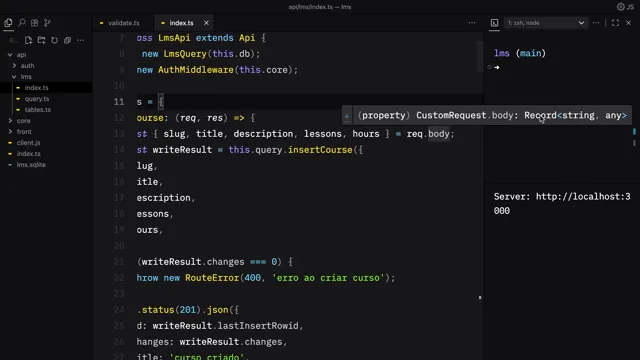Click writeResult.lastInsertRowid on line 25
Image resolution: width=640 pixels, height=360 pixels.
coord(225,326)
